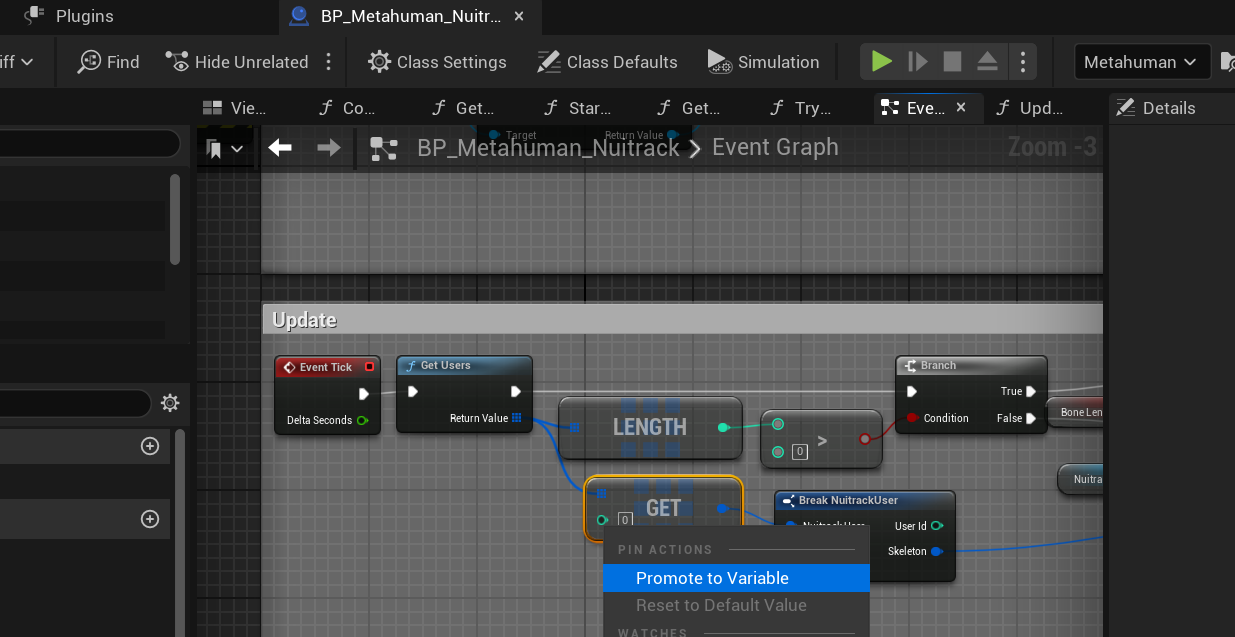Open the Metahuman debug object dropdown
Image resolution: width=1235 pixels, height=637 pixels.
click(1142, 62)
